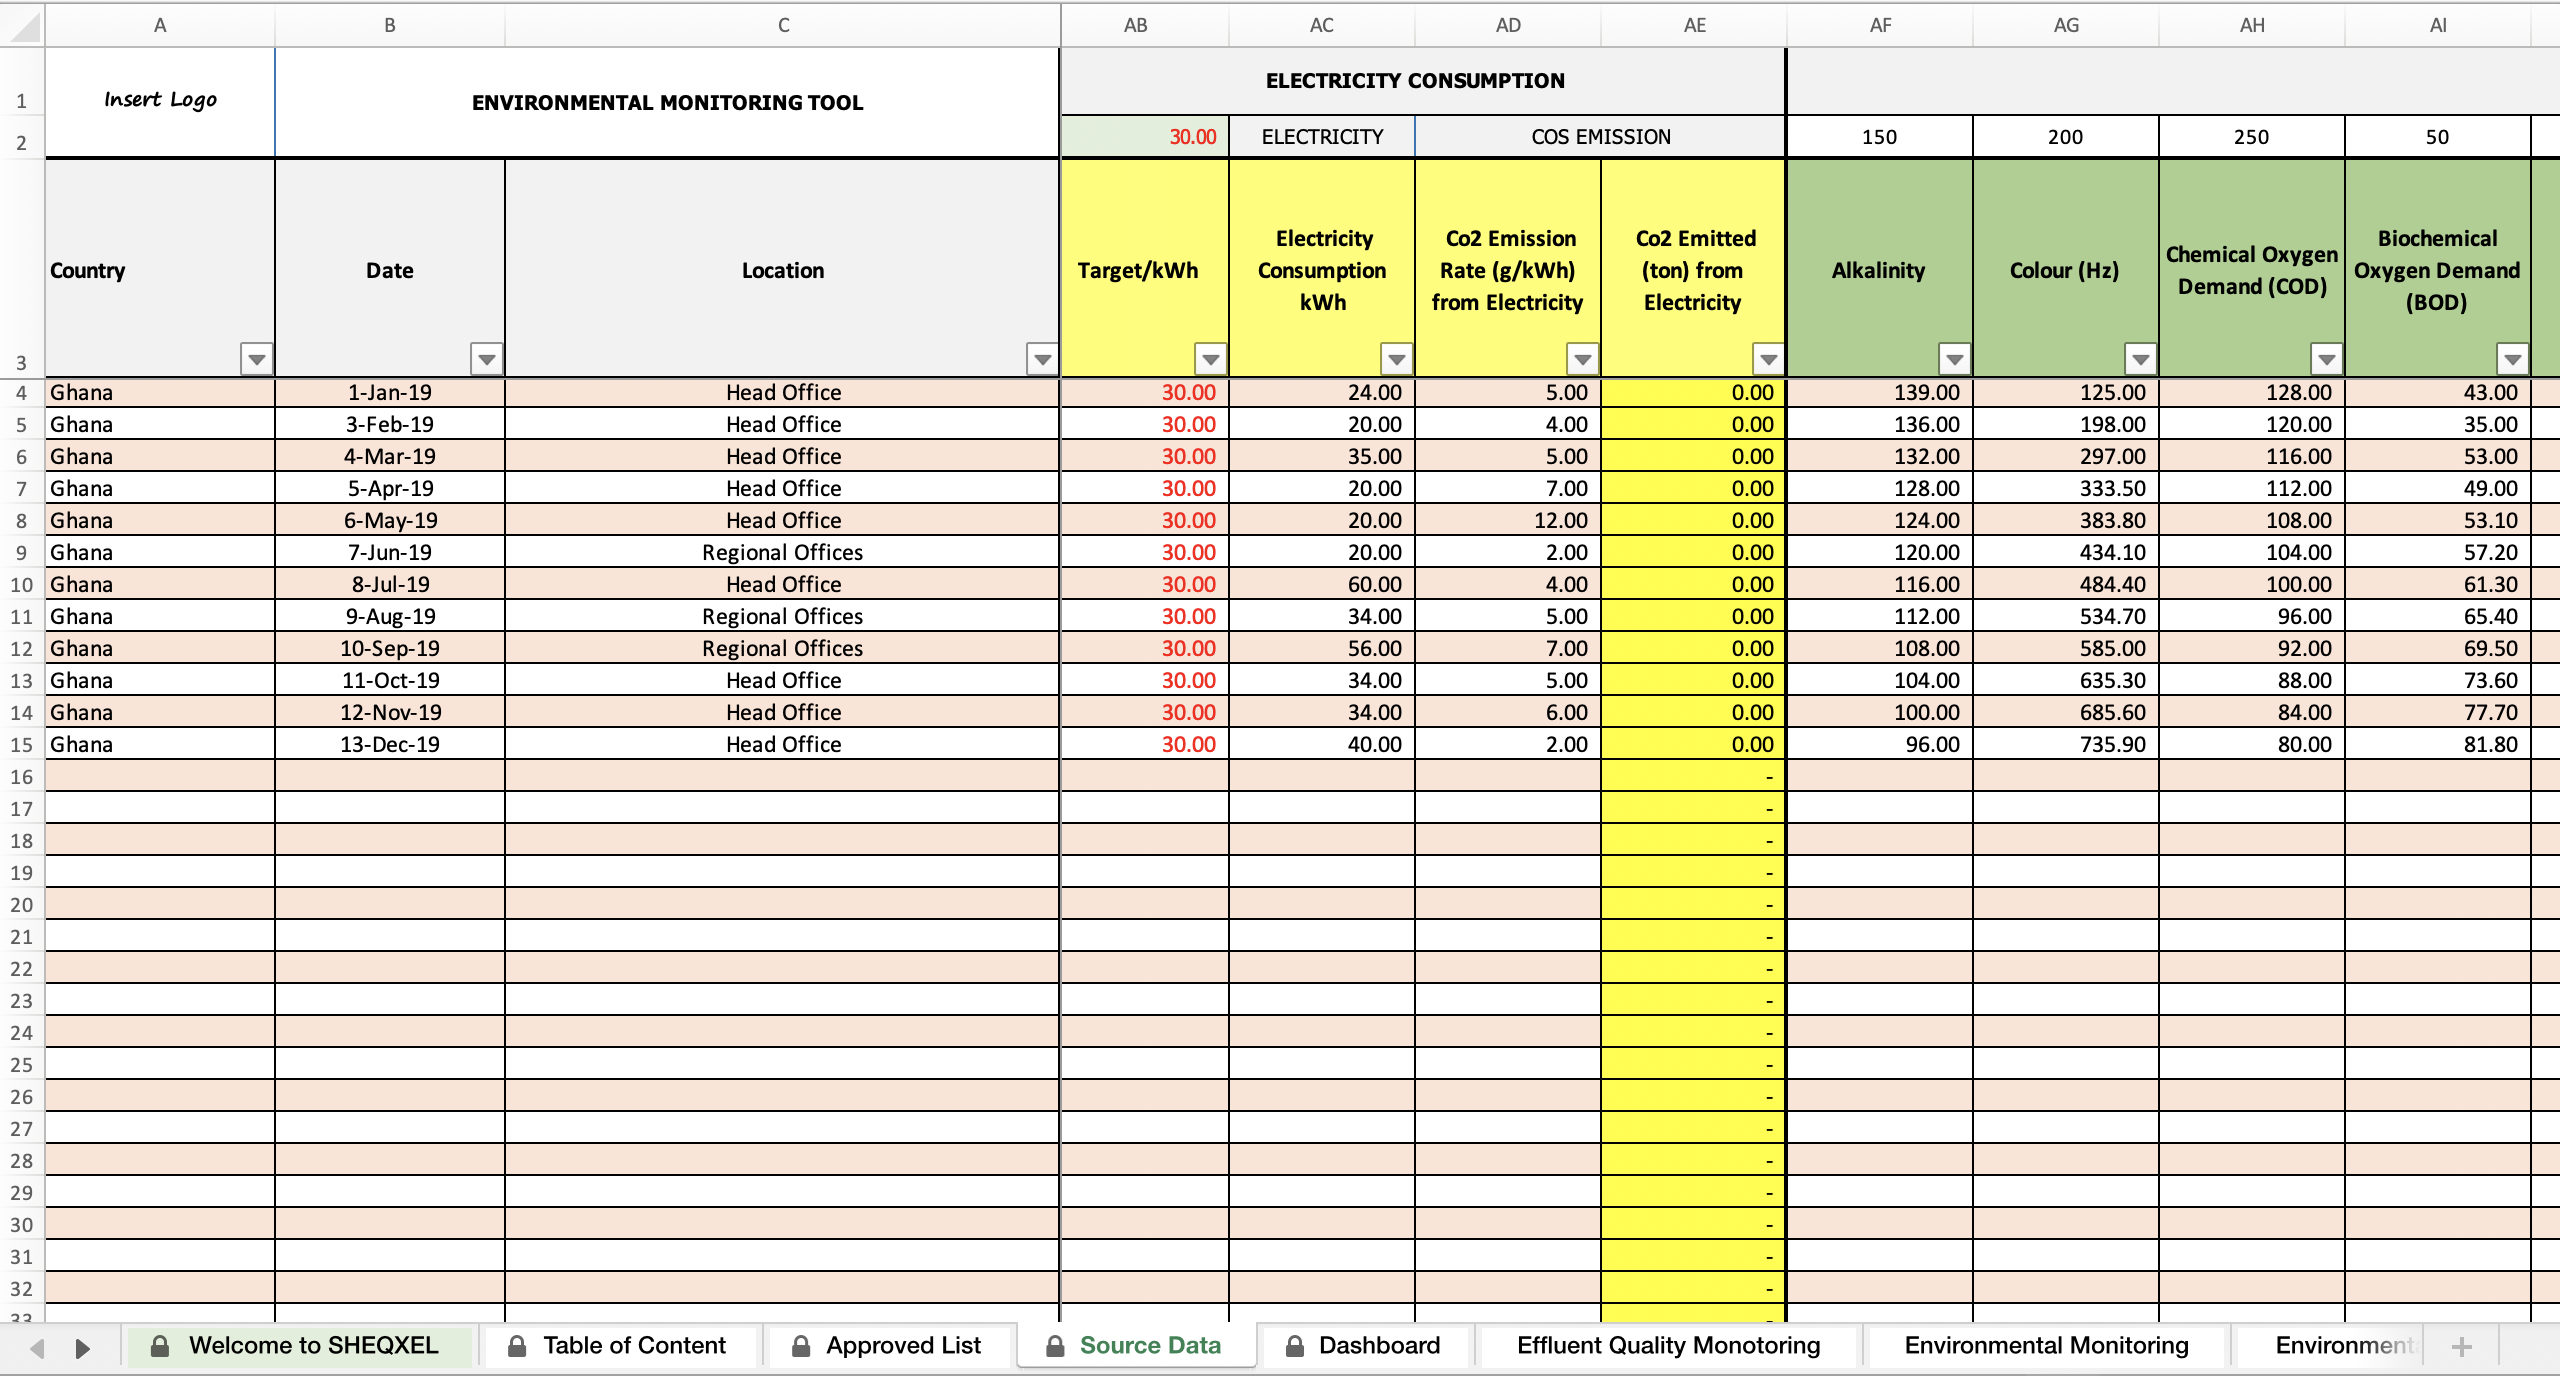Select row 15 header
Screen dimensions: 2560x1376
22,745
